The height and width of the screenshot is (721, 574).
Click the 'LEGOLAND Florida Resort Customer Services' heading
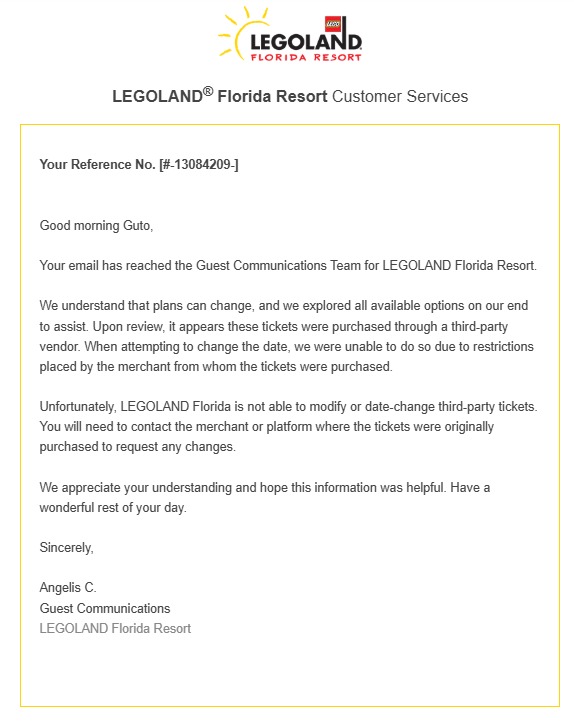(x=290, y=96)
